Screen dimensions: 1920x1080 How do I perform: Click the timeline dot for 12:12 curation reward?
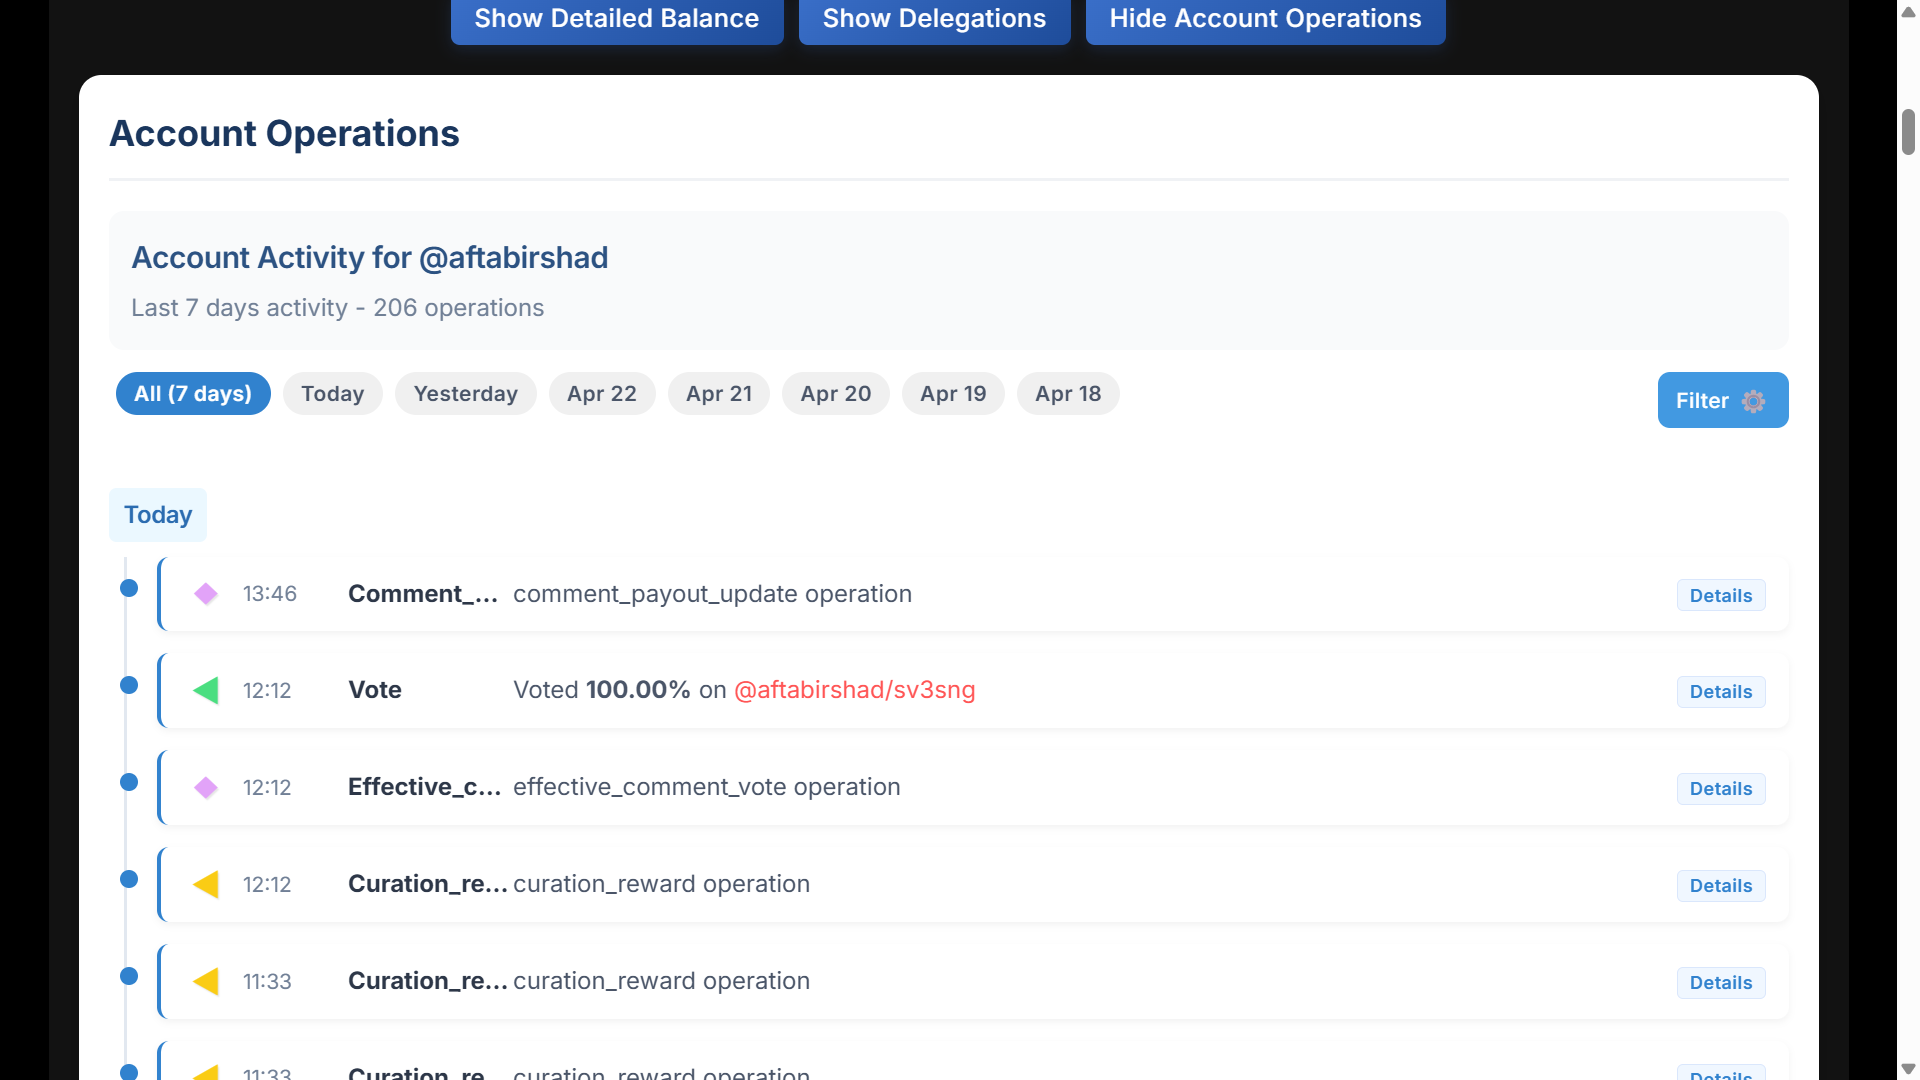point(129,879)
